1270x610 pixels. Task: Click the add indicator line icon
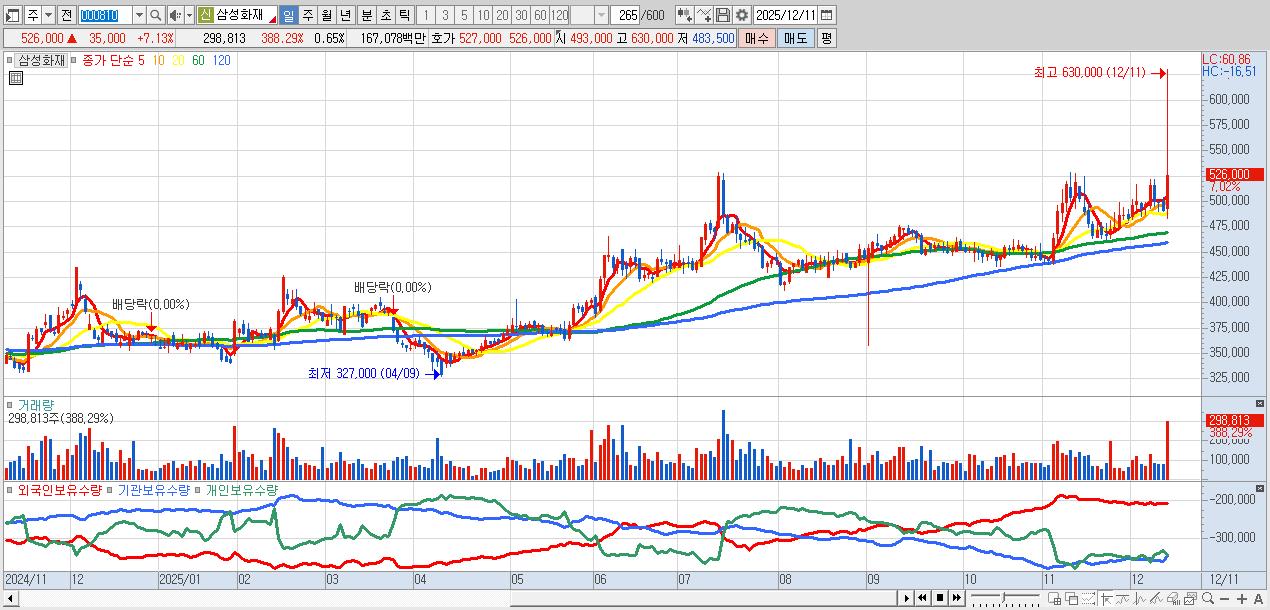pos(704,15)
